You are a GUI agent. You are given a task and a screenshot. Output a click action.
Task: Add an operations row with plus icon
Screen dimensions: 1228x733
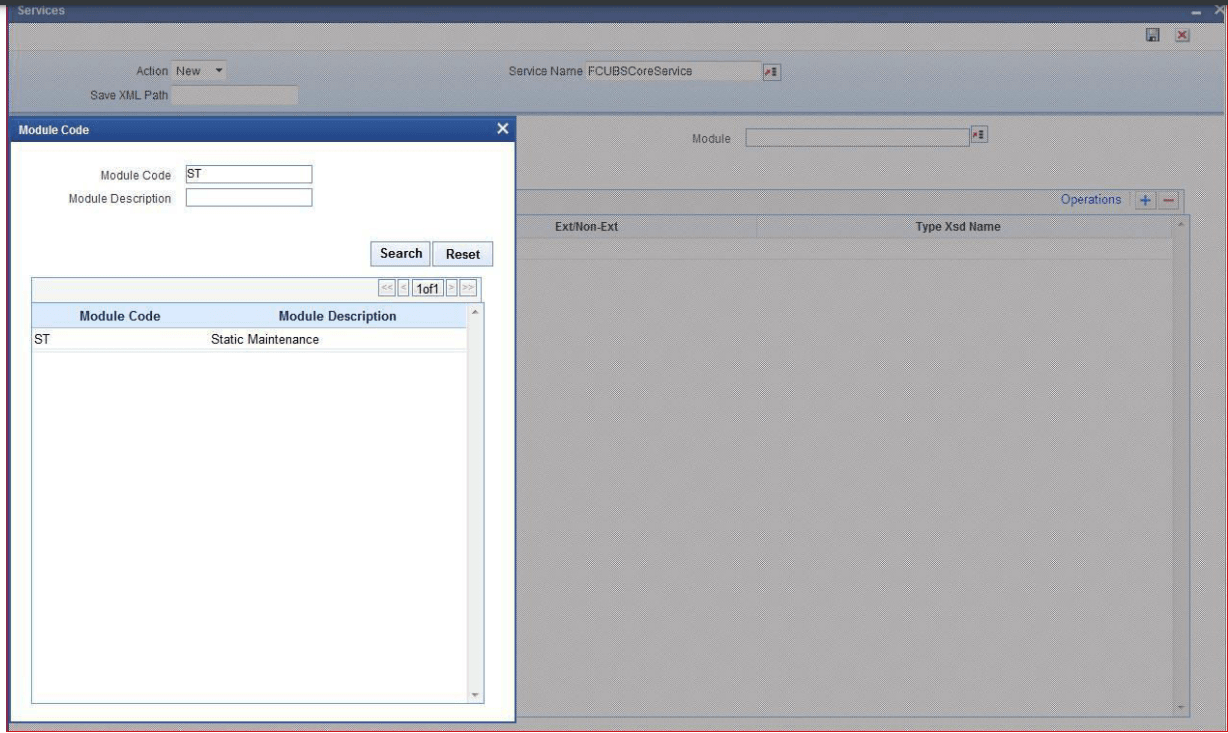click(x=1147, y=200)
